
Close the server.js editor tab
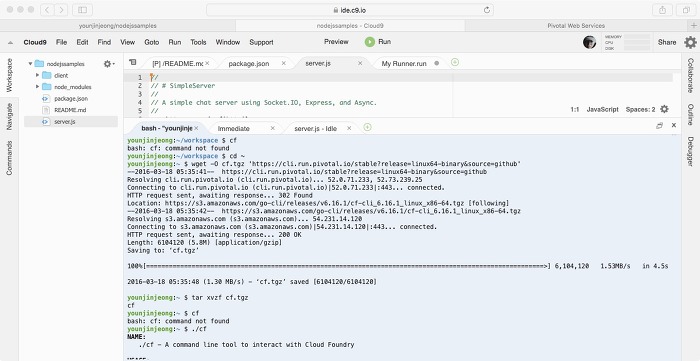360,63
